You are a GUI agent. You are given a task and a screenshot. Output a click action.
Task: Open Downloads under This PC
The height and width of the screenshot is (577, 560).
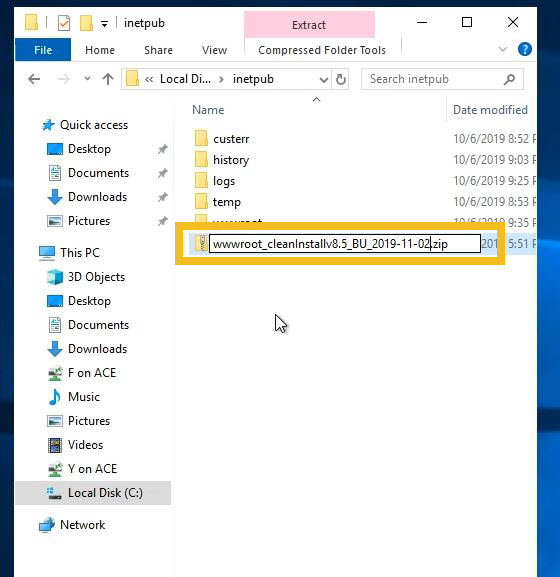(x=98, y=349)
